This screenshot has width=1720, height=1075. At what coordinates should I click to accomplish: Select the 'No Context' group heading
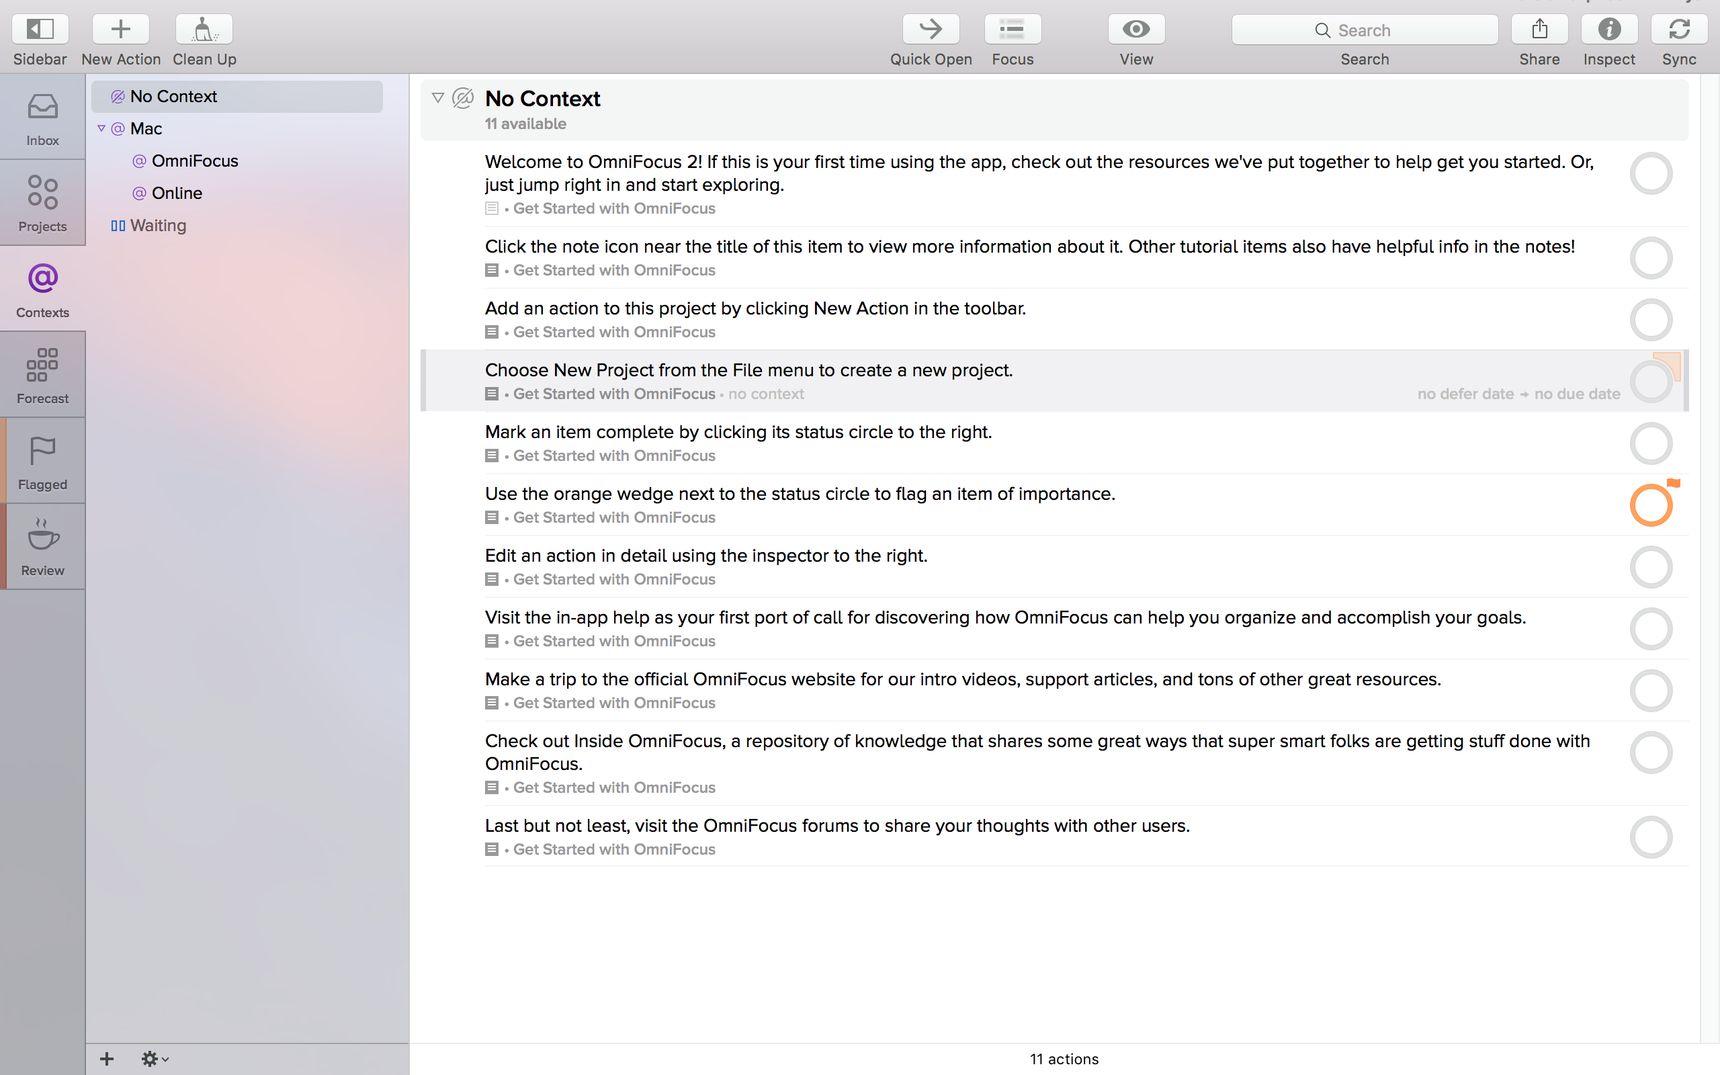tap(543, 98)
